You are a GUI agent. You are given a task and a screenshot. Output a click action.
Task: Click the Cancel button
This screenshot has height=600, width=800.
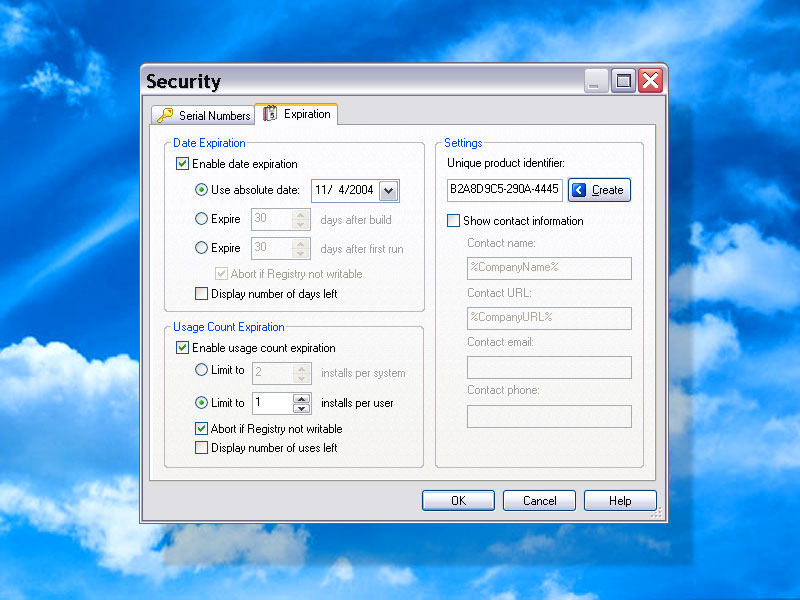tap(539, 501)
